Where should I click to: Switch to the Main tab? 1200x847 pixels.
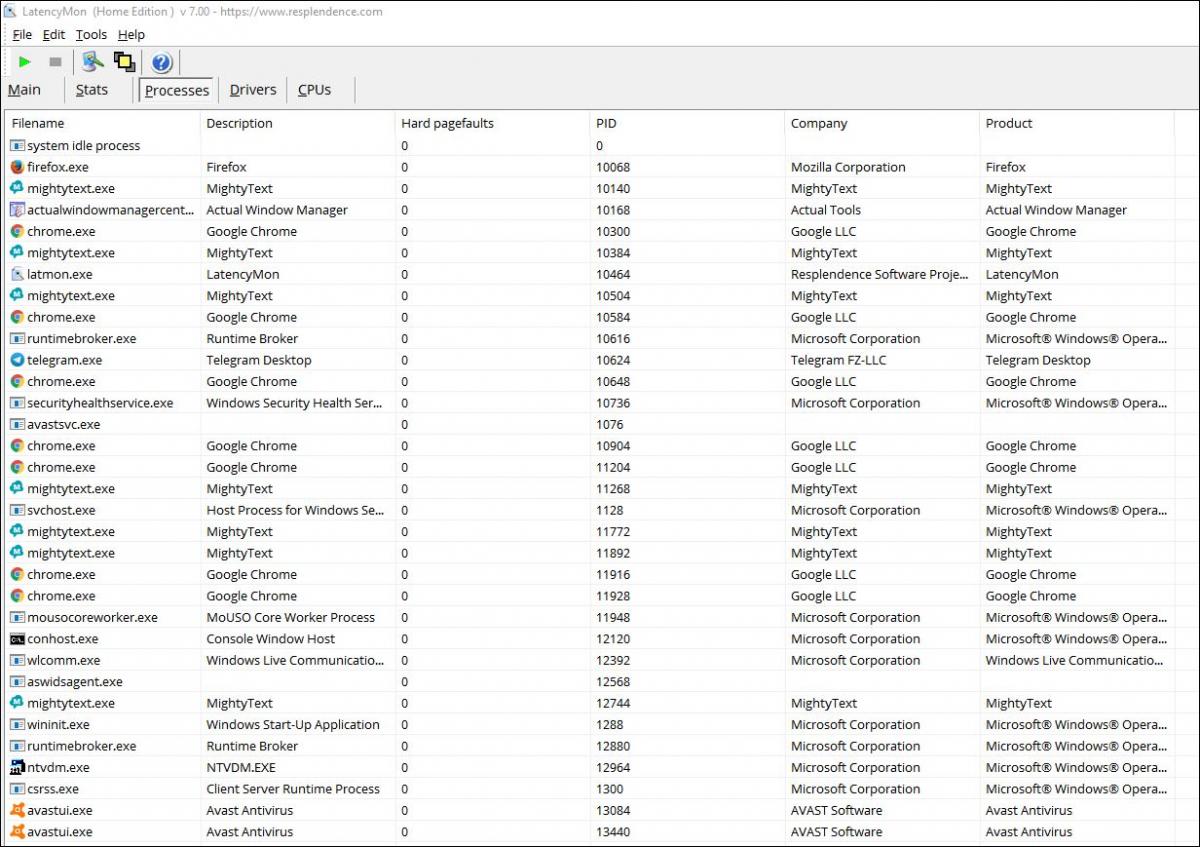[24, 90]
